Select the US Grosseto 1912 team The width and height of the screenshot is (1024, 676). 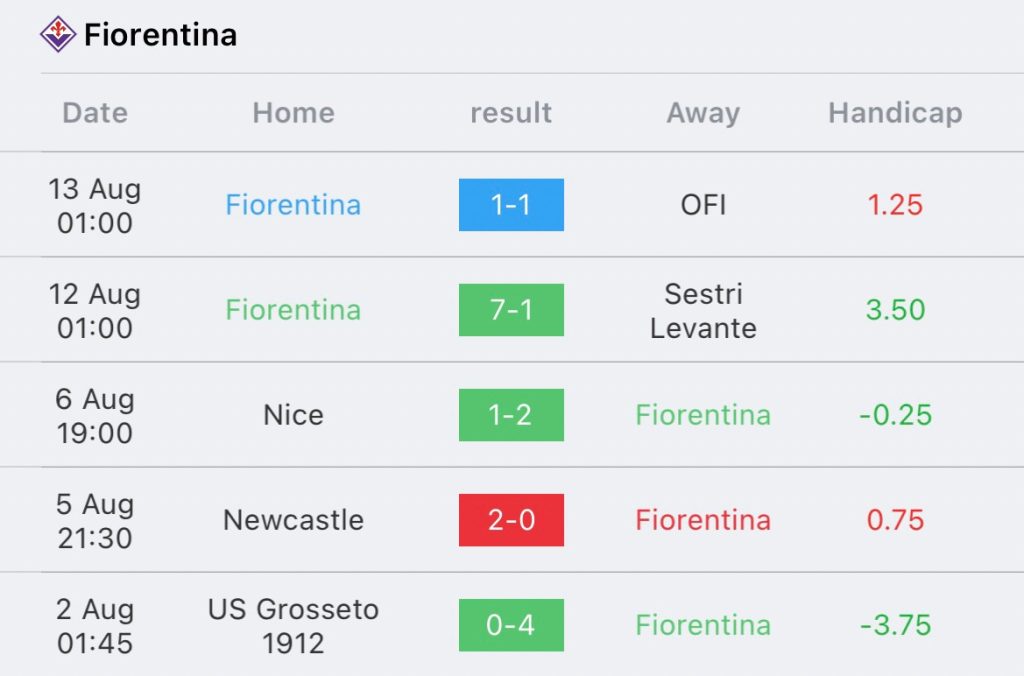coord(293,626)
